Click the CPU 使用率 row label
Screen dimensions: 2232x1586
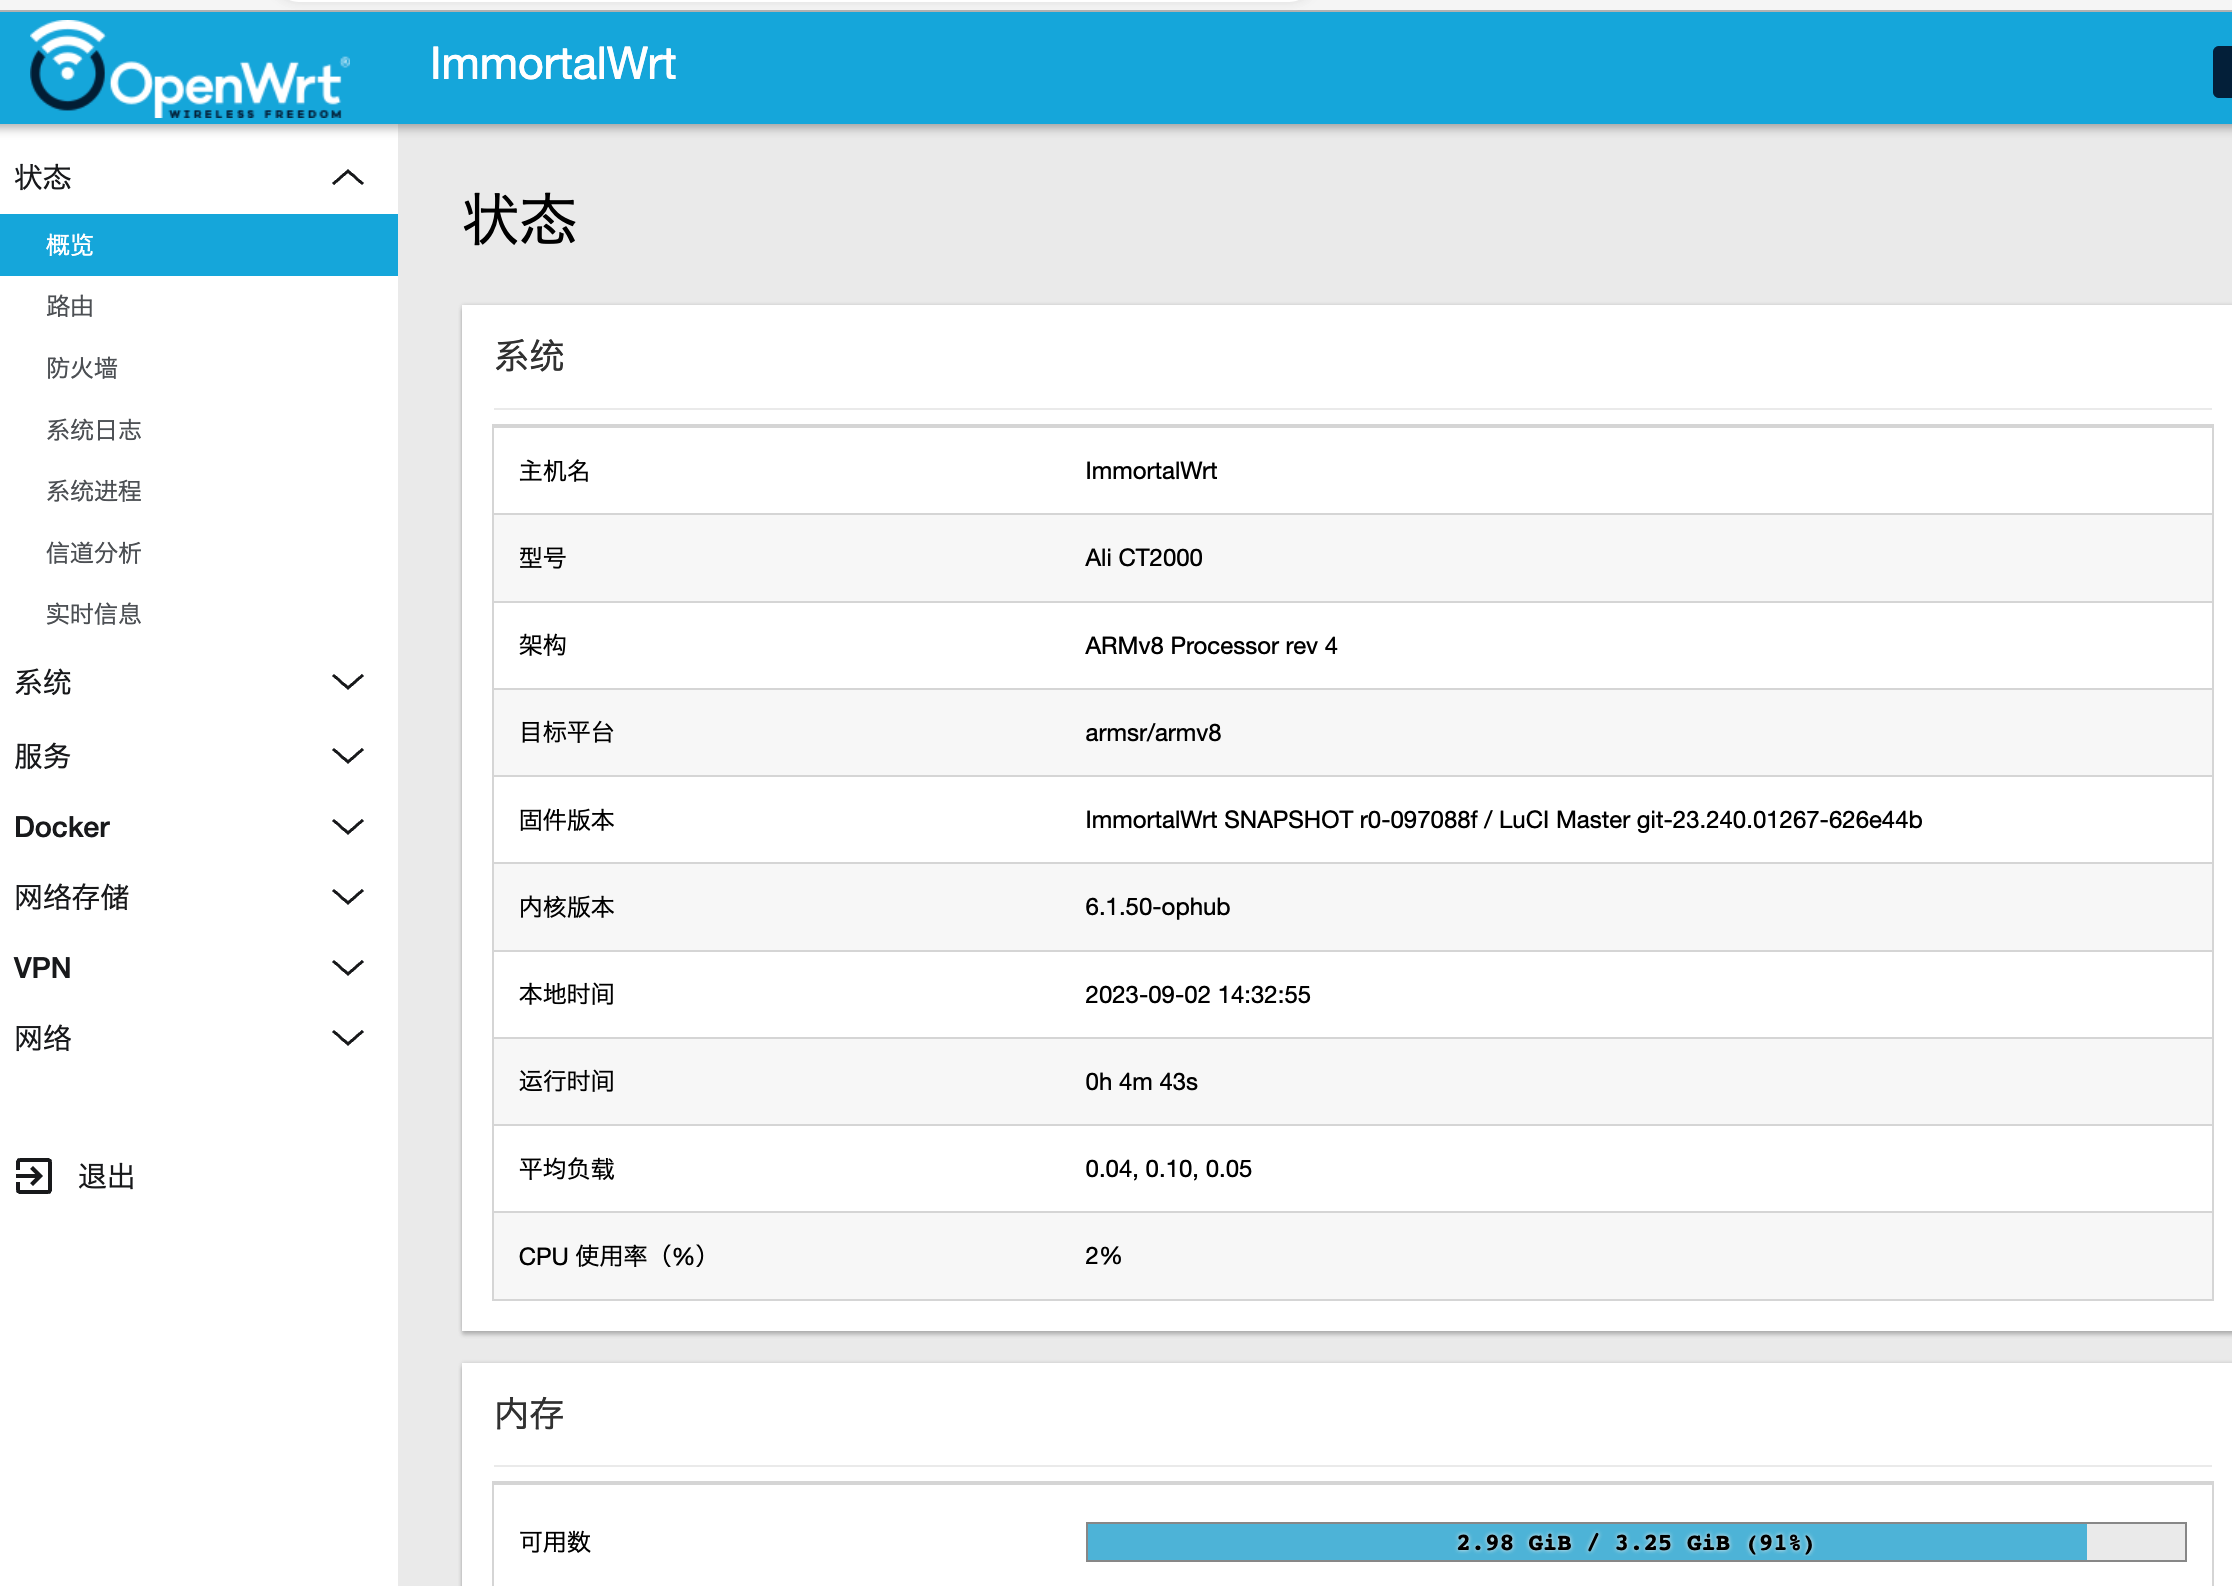pyautogui.click(x=612, y=1256)
